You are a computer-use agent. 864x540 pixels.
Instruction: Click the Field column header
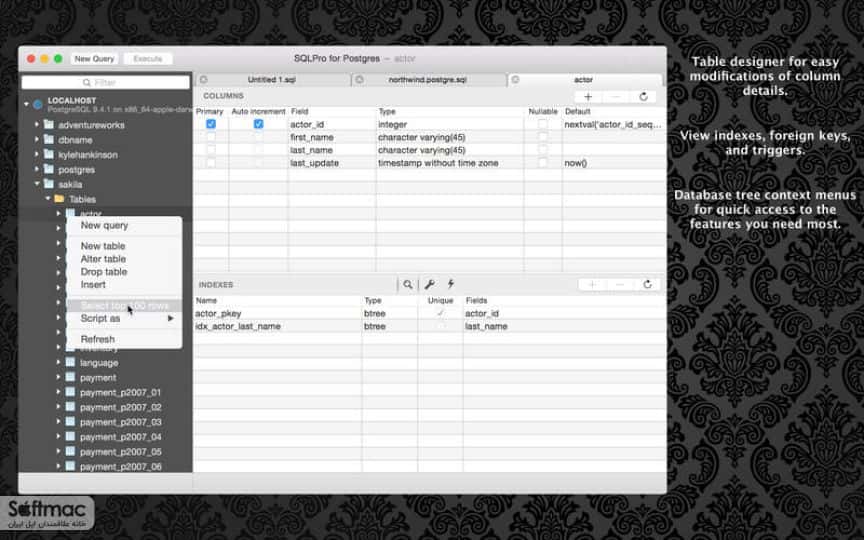(x=332, y=111)
